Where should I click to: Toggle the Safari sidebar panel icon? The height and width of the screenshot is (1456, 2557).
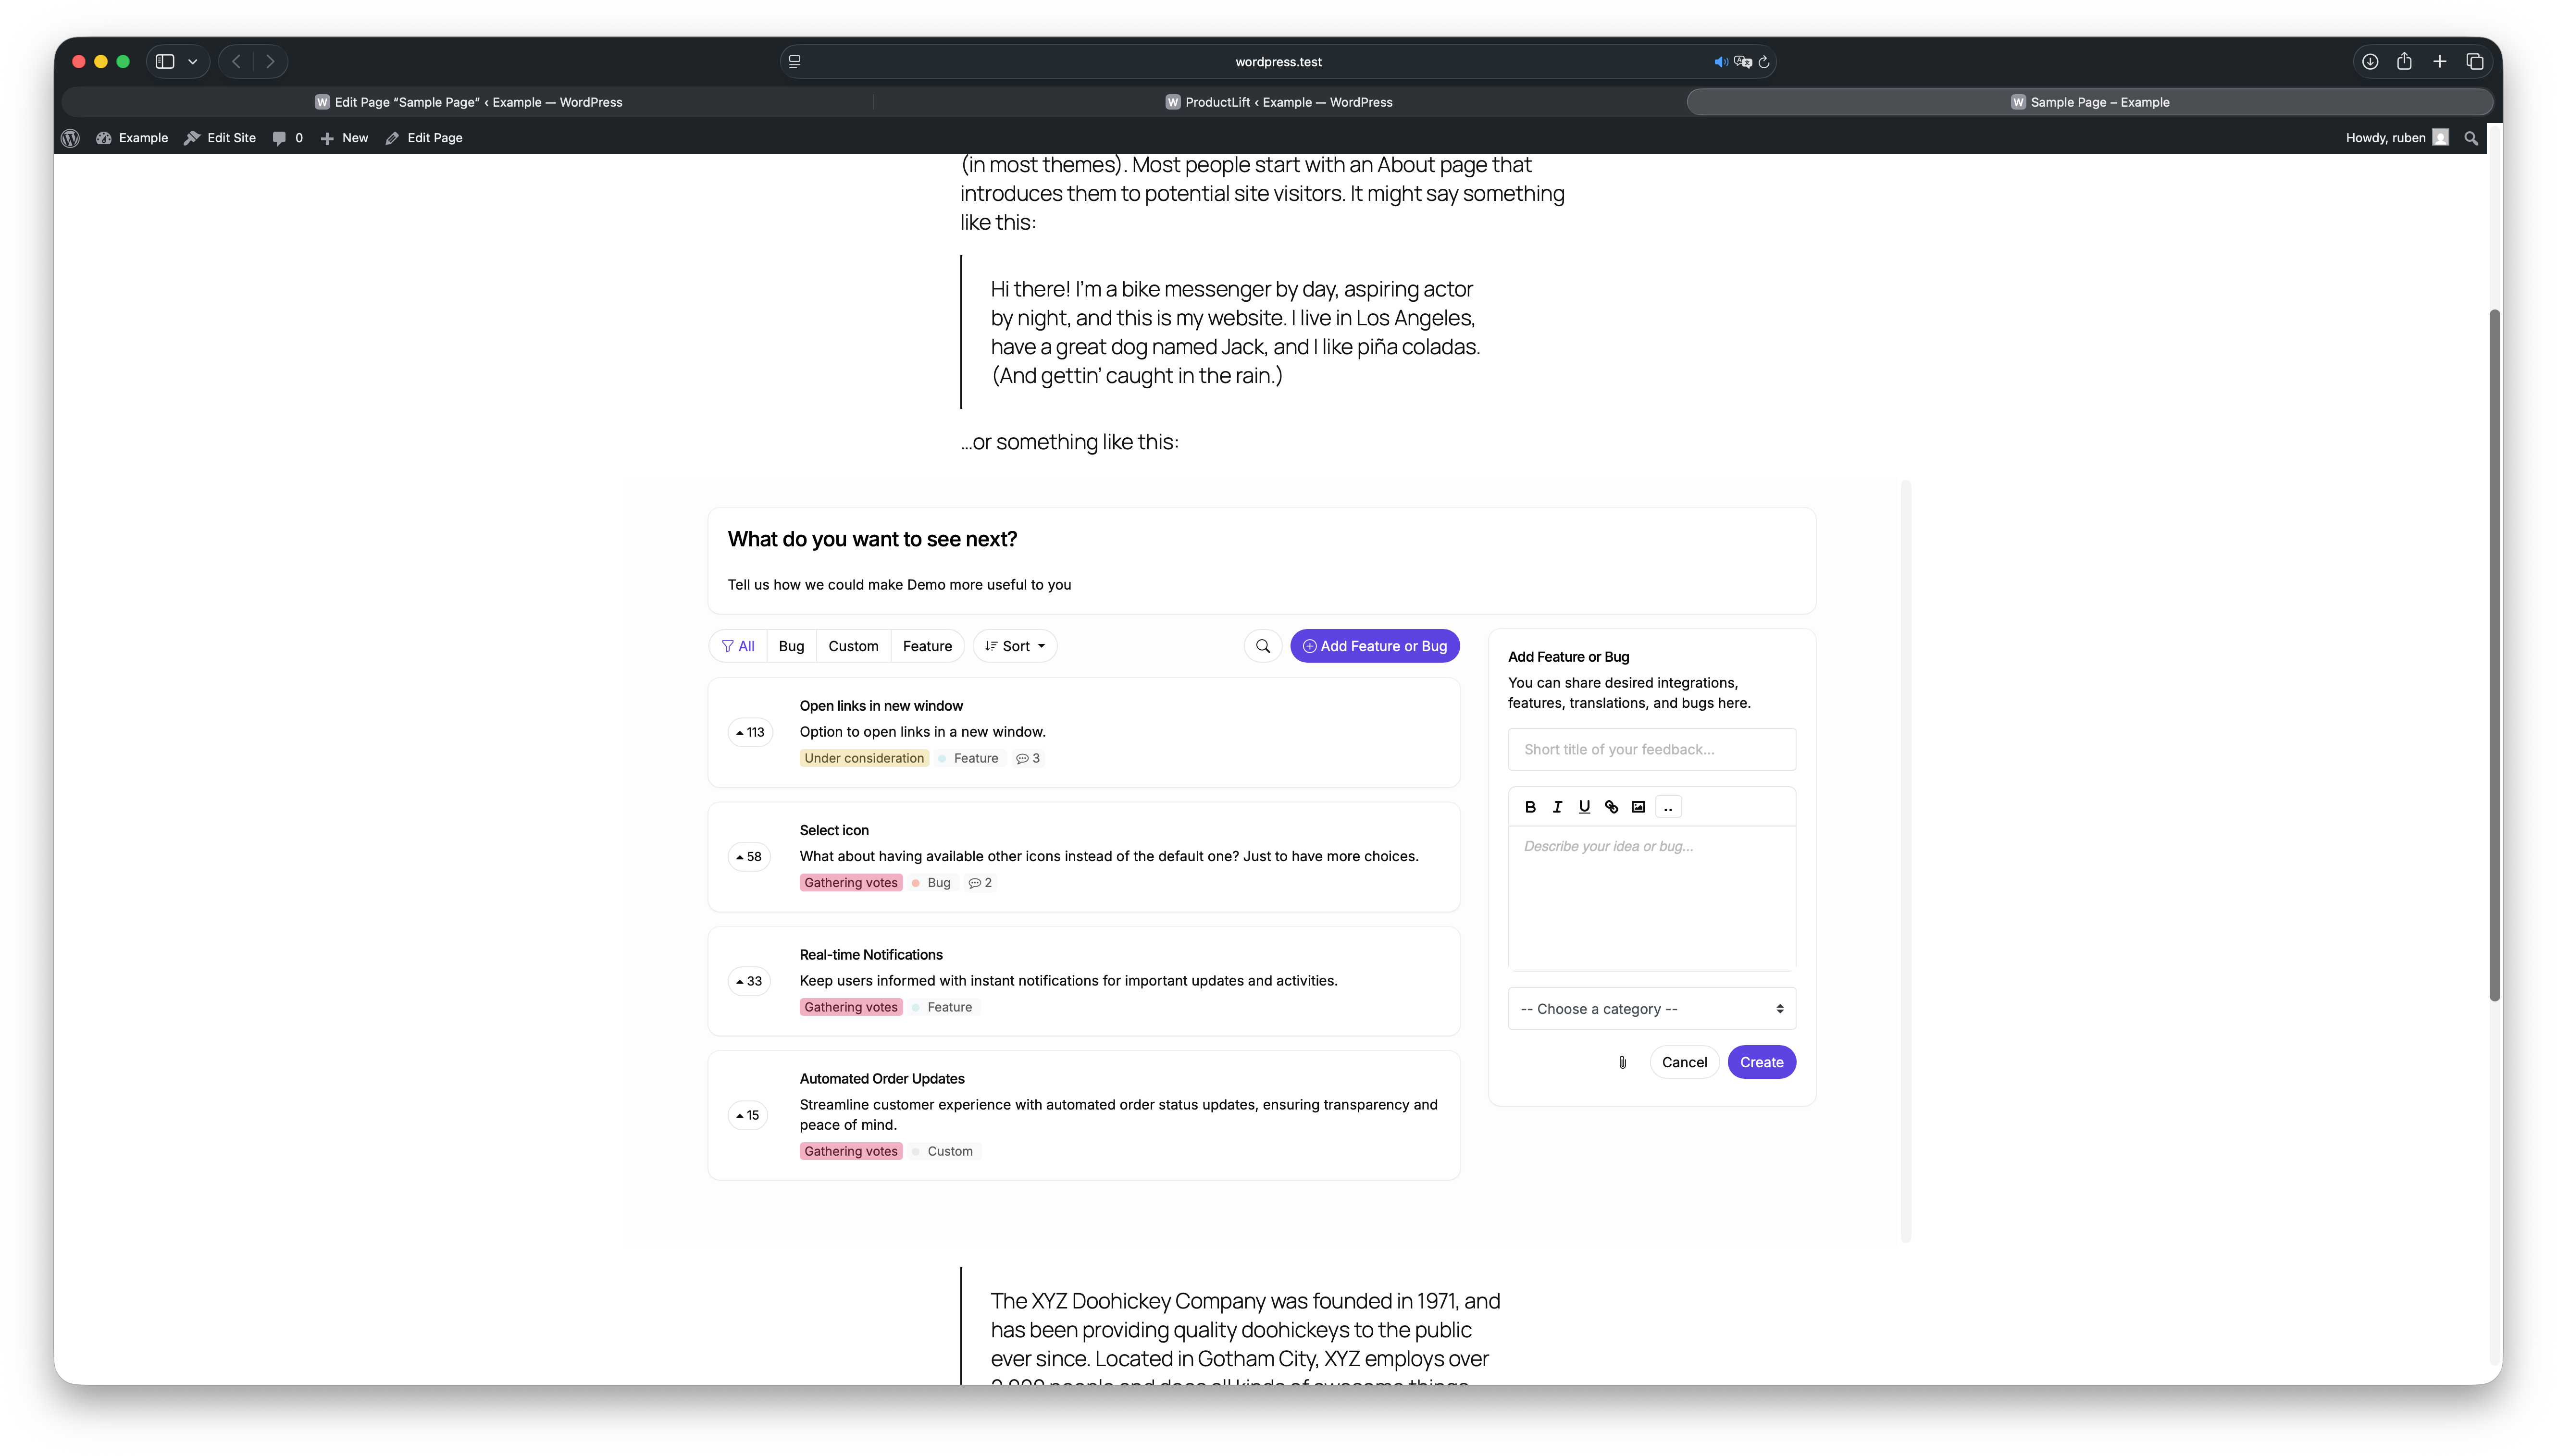click(x=165, y=62)
